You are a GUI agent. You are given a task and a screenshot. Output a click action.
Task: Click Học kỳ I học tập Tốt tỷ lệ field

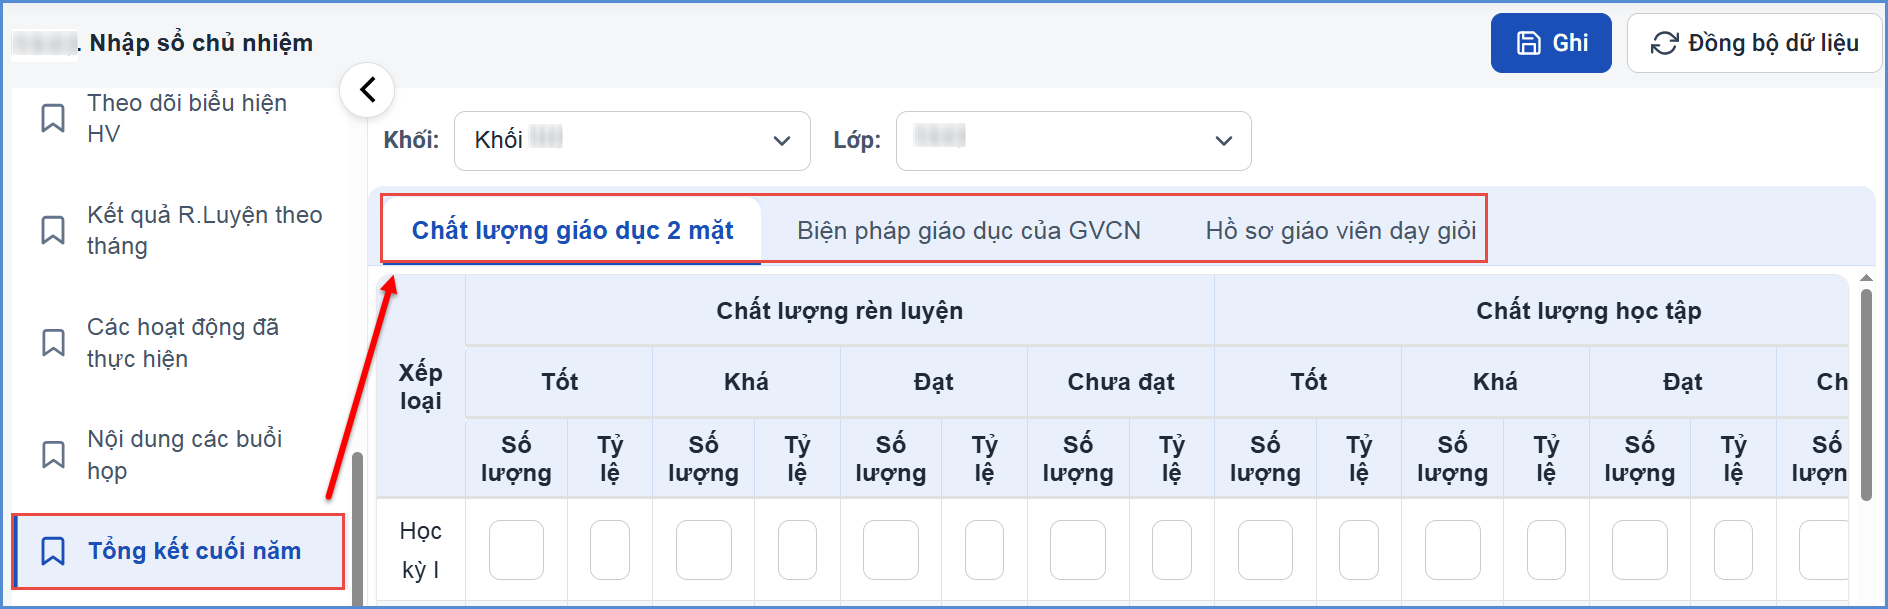(1359, 550)
